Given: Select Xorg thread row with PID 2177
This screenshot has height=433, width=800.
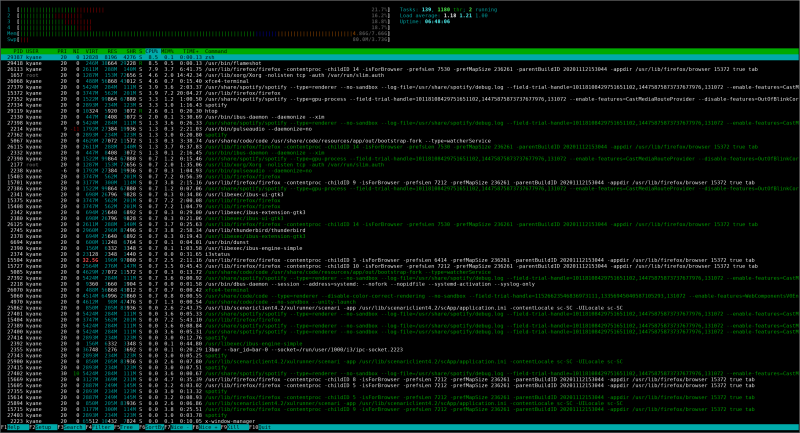Looking at the screenshot, I should [400, 165].
